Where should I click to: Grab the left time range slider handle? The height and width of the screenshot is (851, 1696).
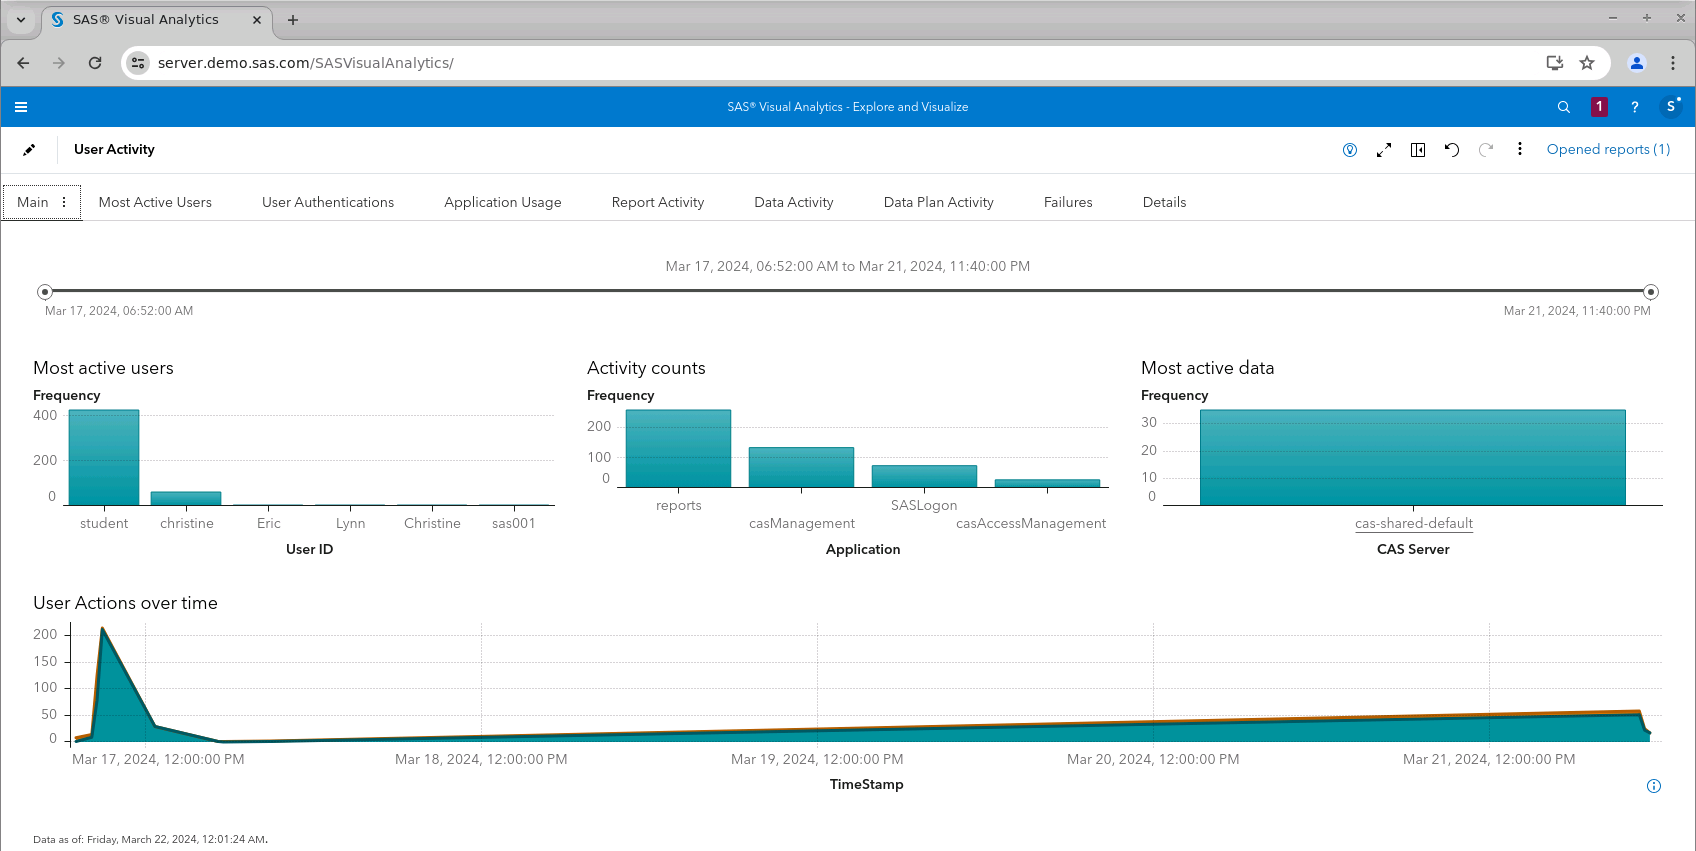(45, 292)
